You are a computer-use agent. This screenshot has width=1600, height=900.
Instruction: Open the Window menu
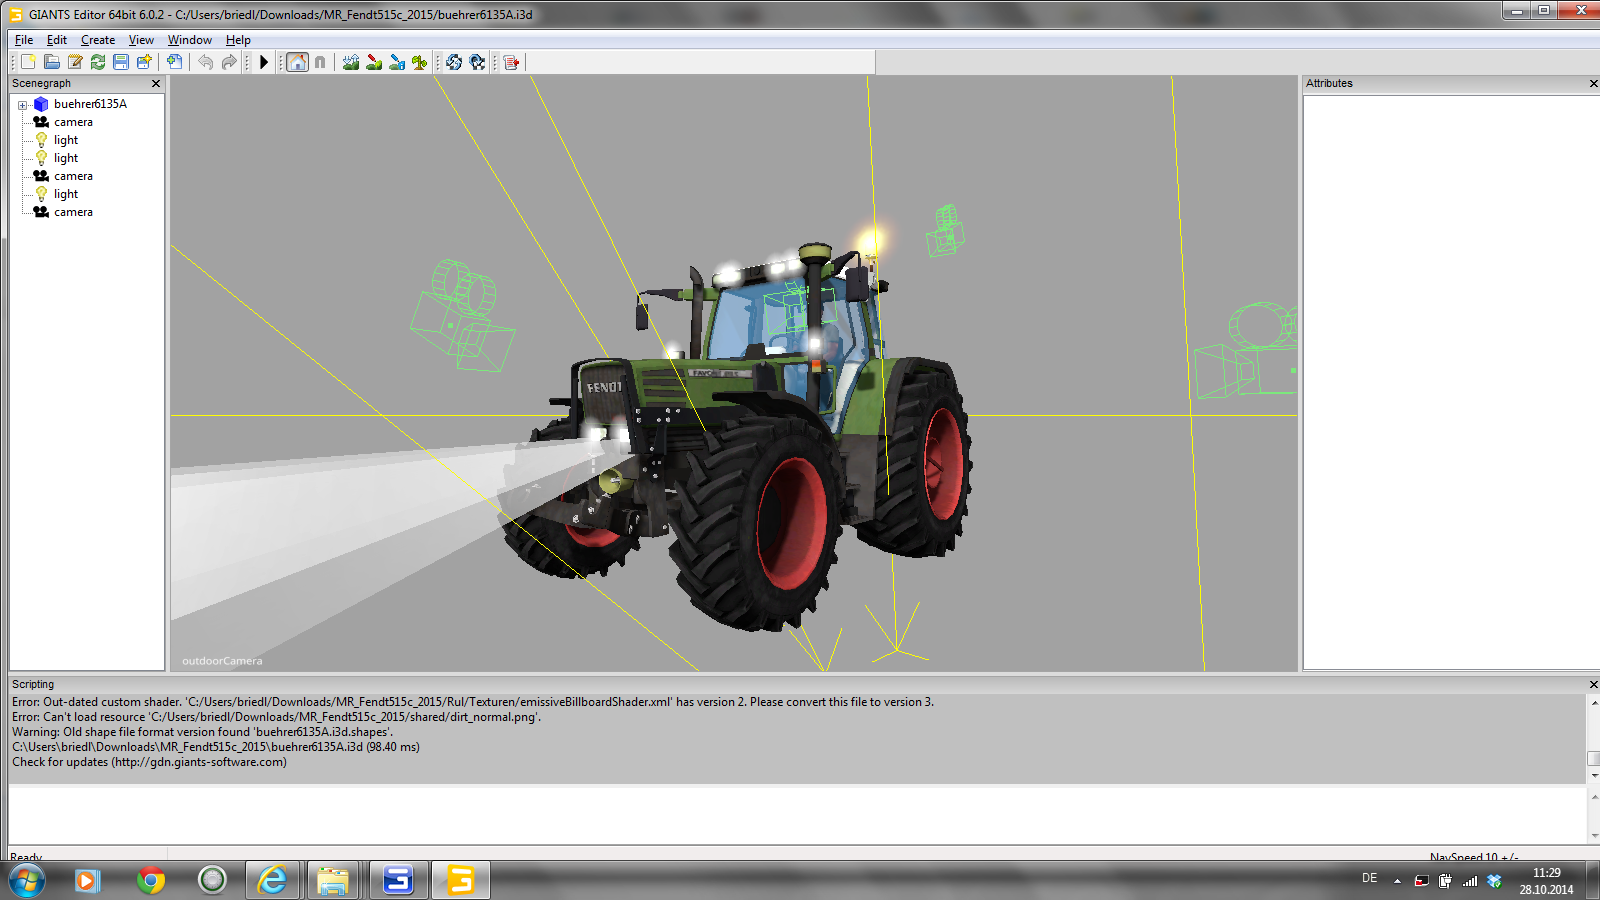click(189, 40)
